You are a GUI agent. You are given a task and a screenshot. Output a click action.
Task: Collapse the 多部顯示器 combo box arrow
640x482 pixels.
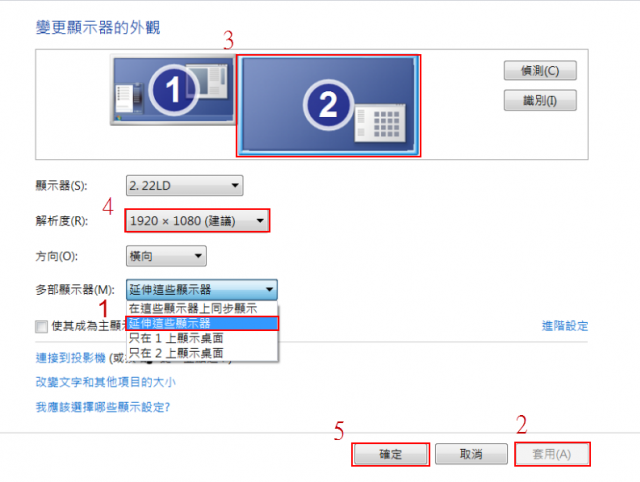click(x=269, y=289)
